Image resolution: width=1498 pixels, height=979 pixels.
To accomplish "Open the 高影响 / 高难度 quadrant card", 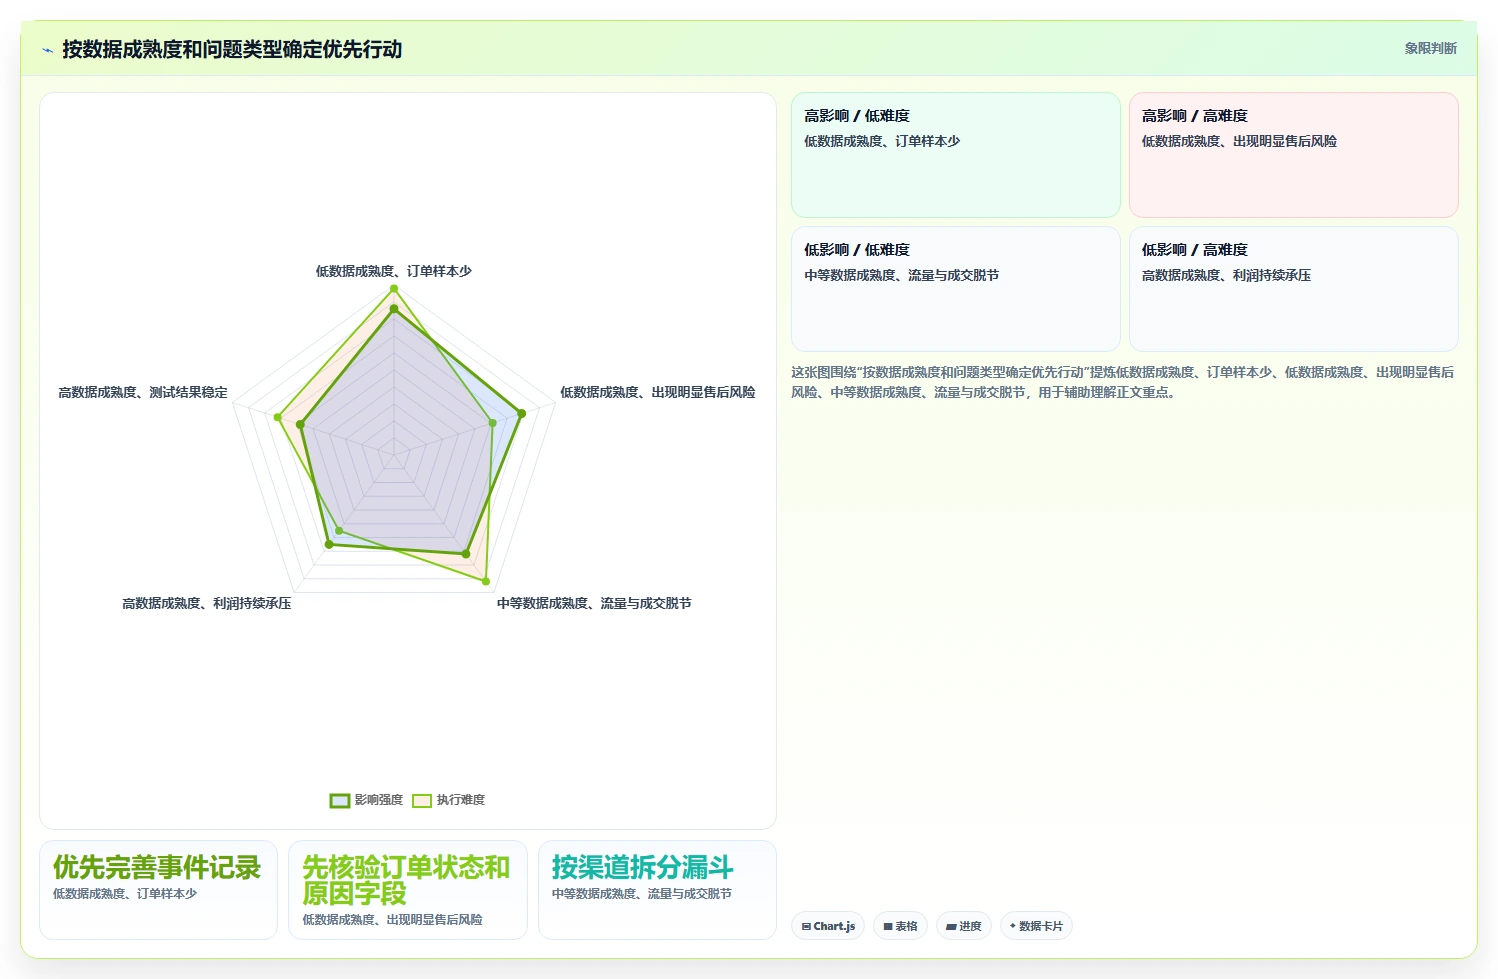I will tap(1293, 155).
